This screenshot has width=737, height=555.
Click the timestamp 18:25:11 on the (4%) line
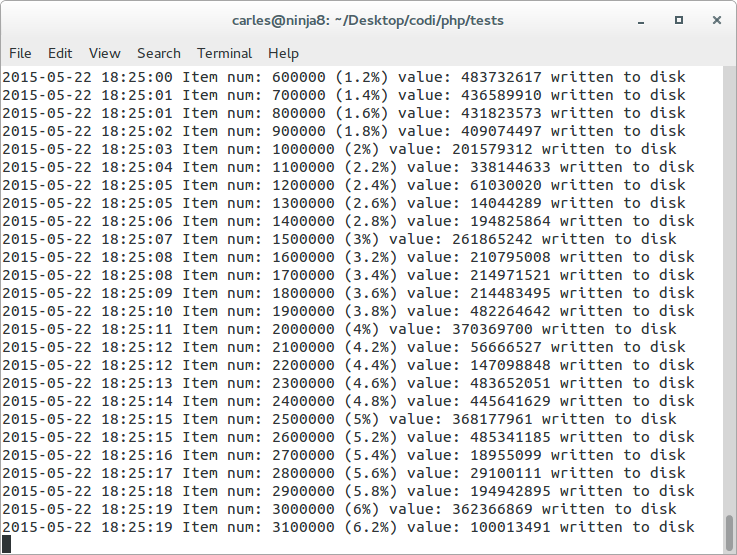pos(137,329)
